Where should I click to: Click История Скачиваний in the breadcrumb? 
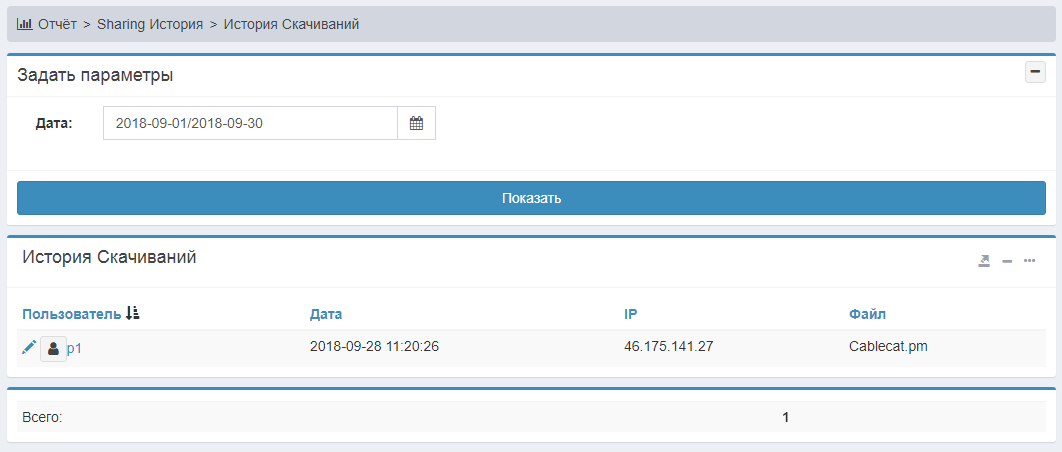(x=291, y=23)
